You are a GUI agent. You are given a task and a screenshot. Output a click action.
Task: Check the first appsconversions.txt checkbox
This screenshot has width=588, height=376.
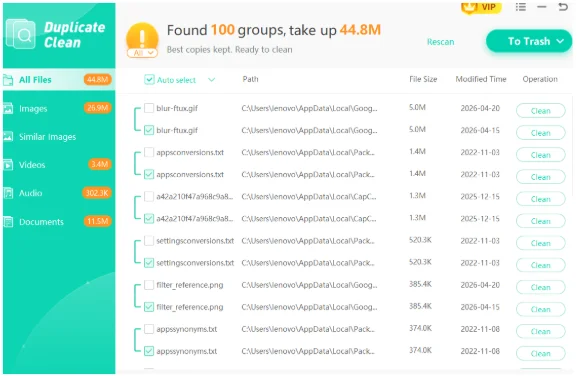[x=149, y=152]
